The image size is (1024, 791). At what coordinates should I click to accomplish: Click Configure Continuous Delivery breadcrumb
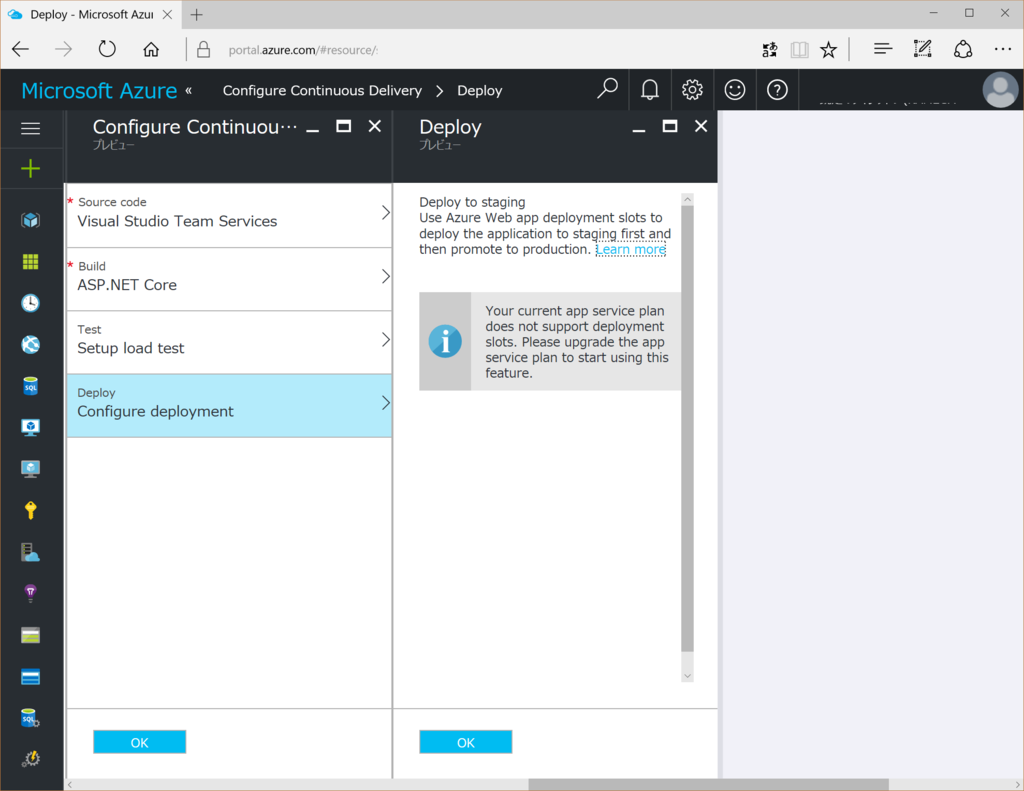323,90
